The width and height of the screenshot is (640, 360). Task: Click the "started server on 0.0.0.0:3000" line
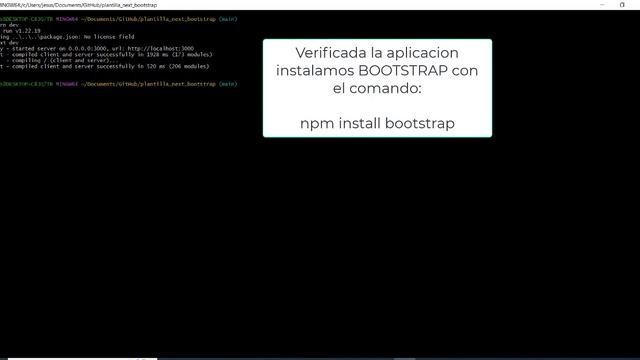pos(97,49)
